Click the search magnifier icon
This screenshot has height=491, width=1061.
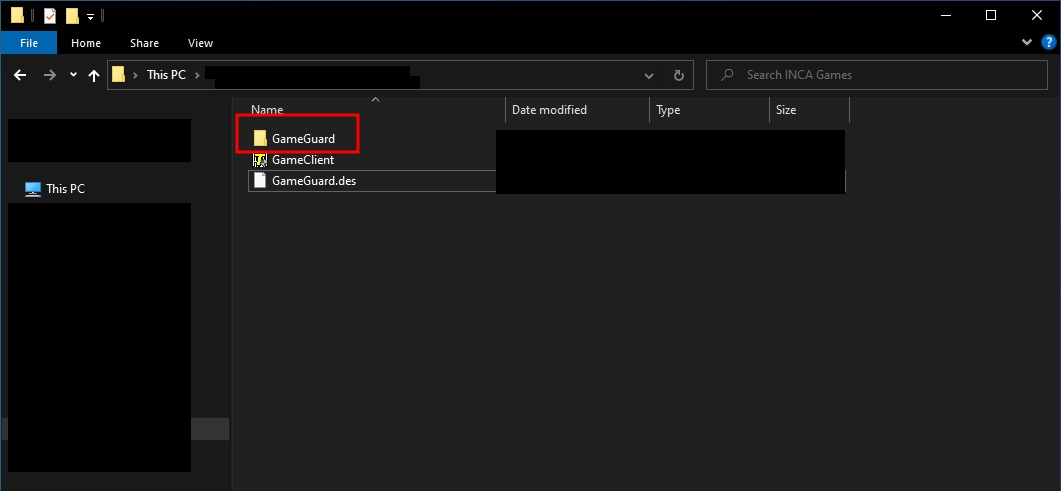[x=727, y=75]
